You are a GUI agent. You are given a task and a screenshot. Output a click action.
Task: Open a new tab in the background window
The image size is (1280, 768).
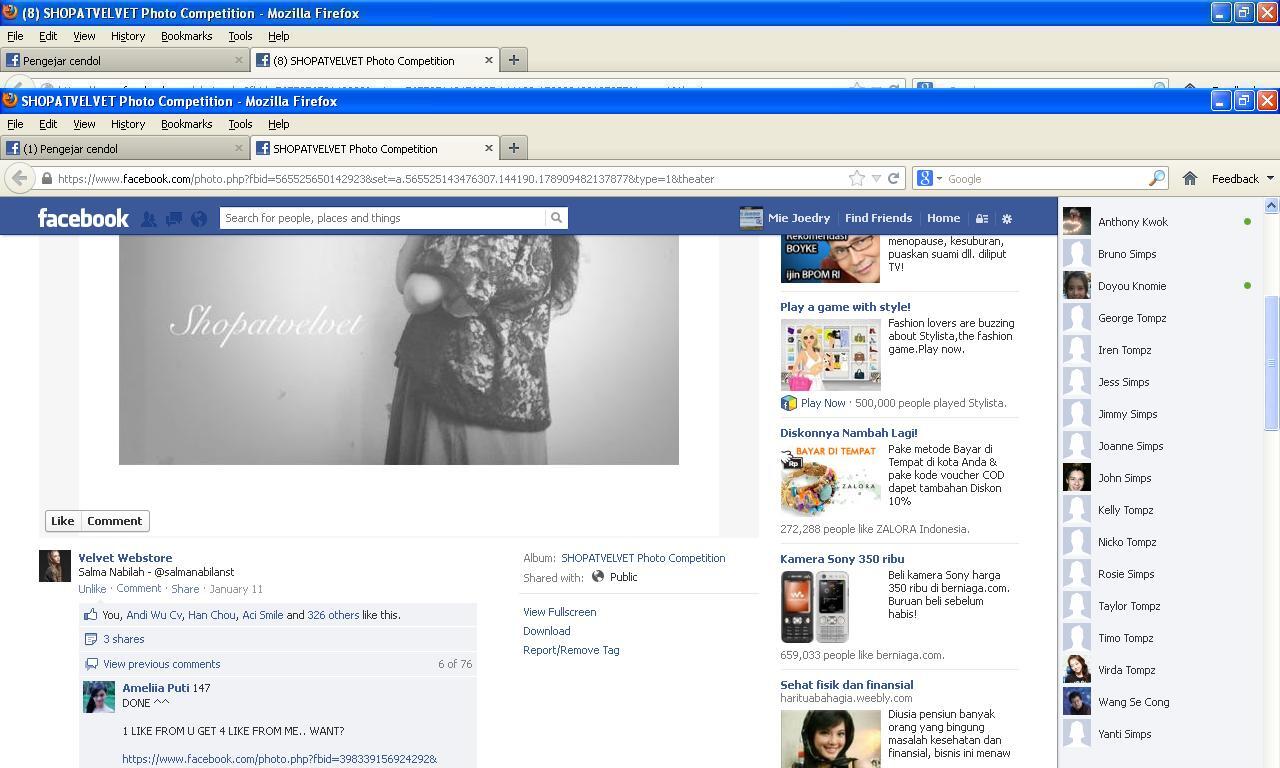coord(513,60)
